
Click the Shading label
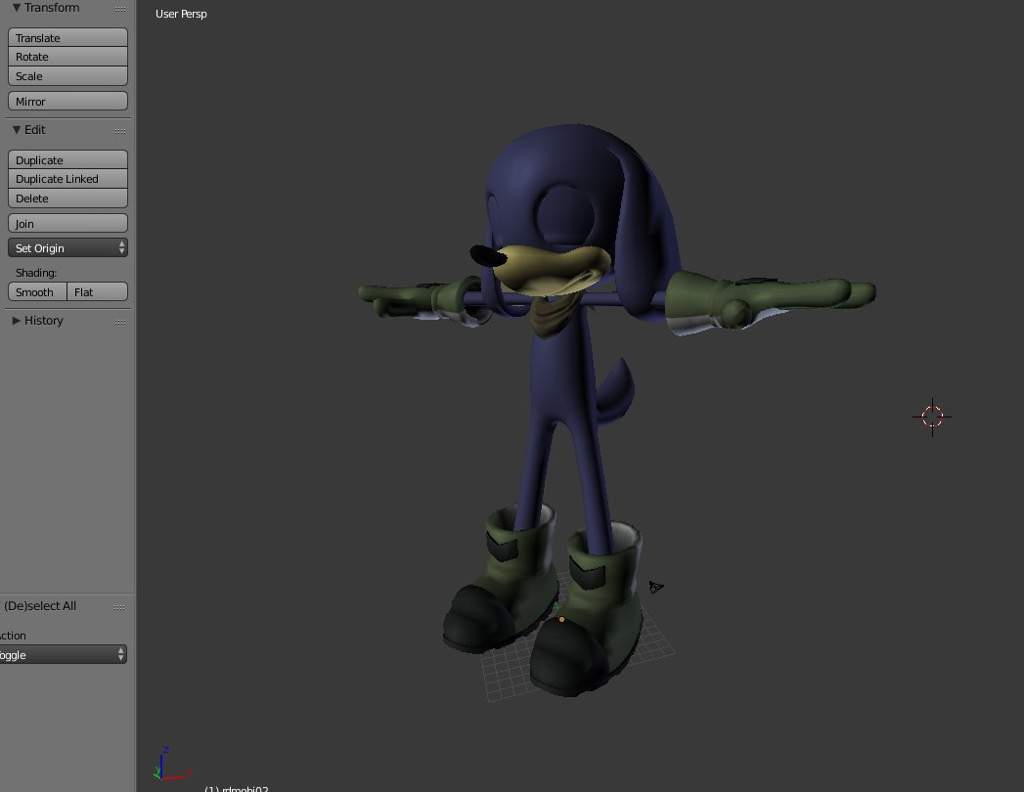(36, 273)
